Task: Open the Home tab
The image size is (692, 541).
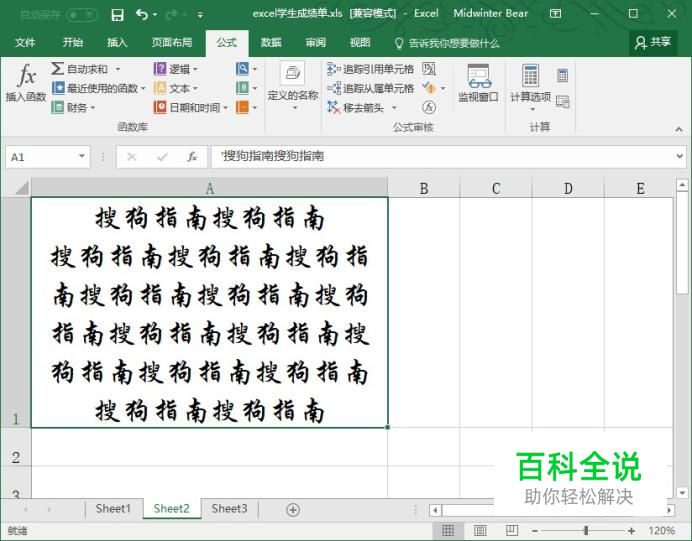Action: click(x=73, y=42)
